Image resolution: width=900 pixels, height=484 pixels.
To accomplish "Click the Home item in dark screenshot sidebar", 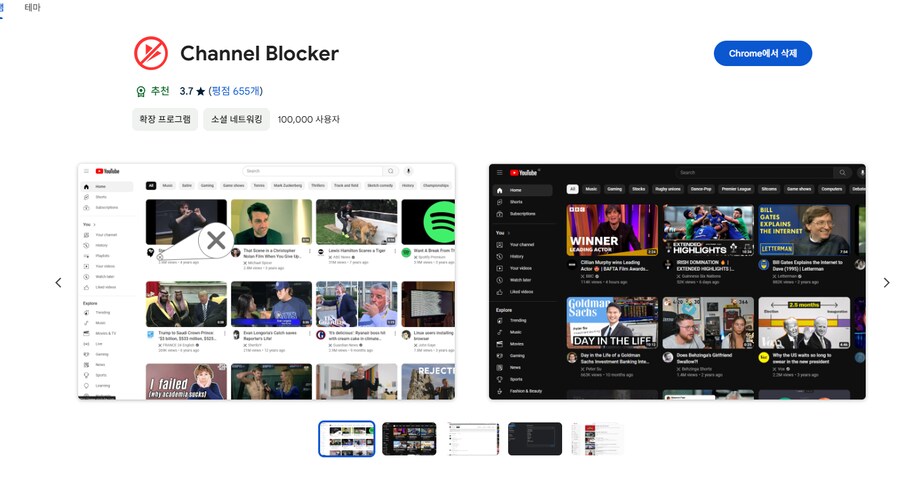I will [522, 190].
